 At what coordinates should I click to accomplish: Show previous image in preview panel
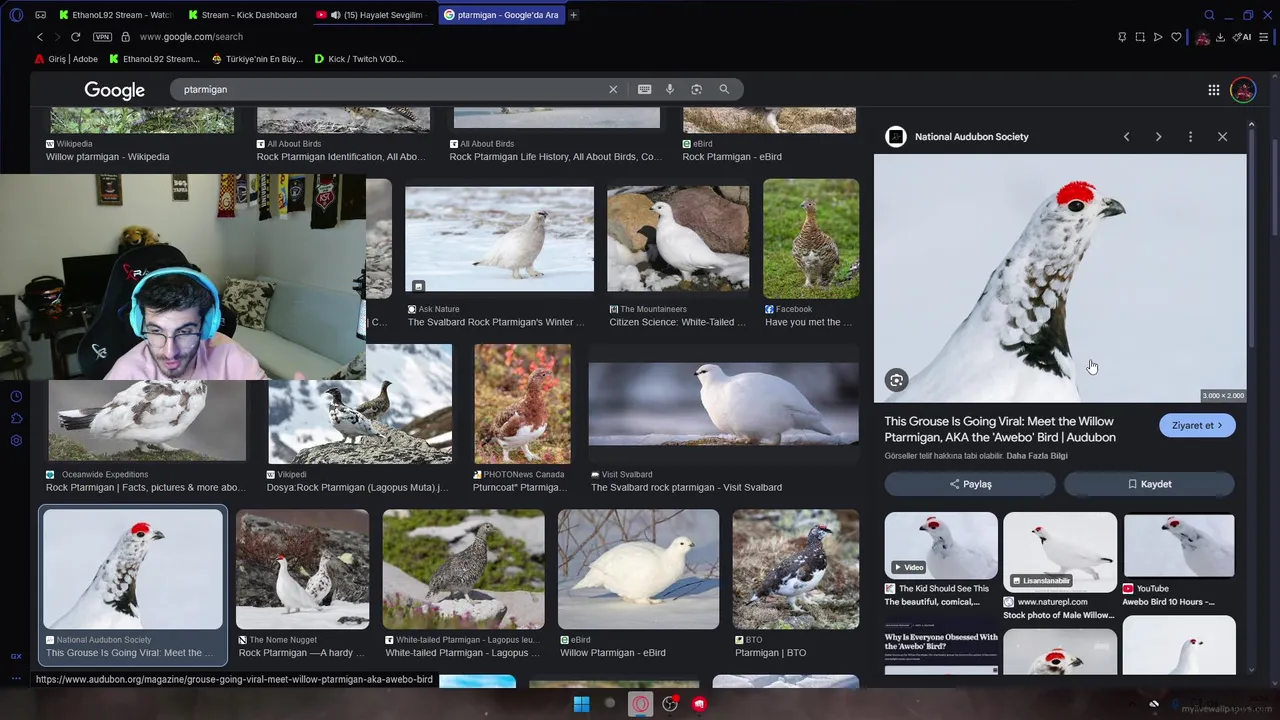[1126, 137]
